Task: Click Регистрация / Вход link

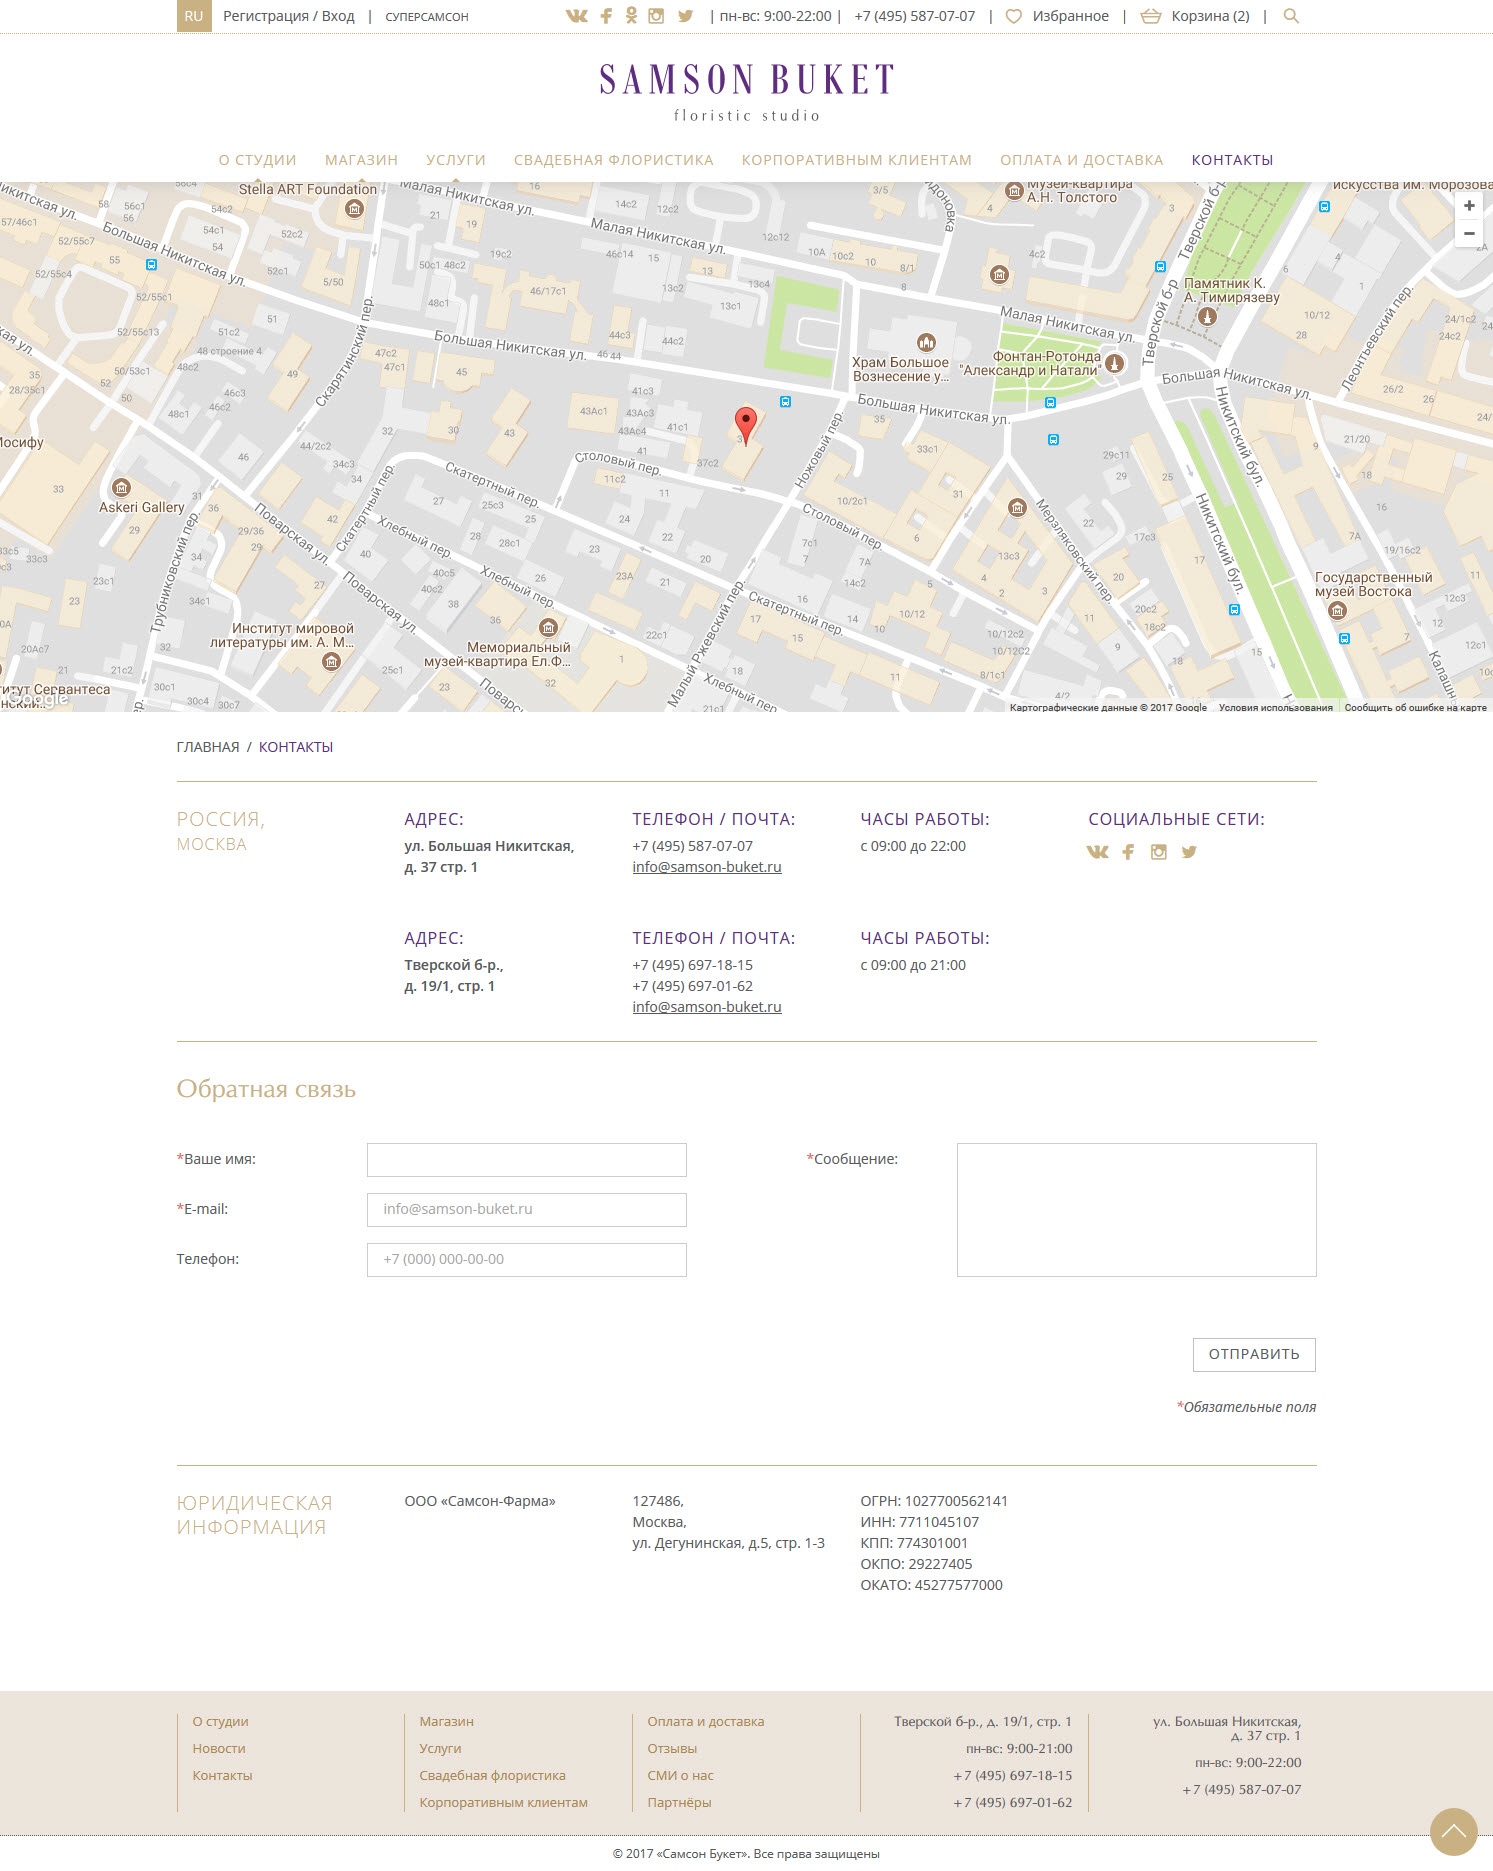Action: coord(289,16)
